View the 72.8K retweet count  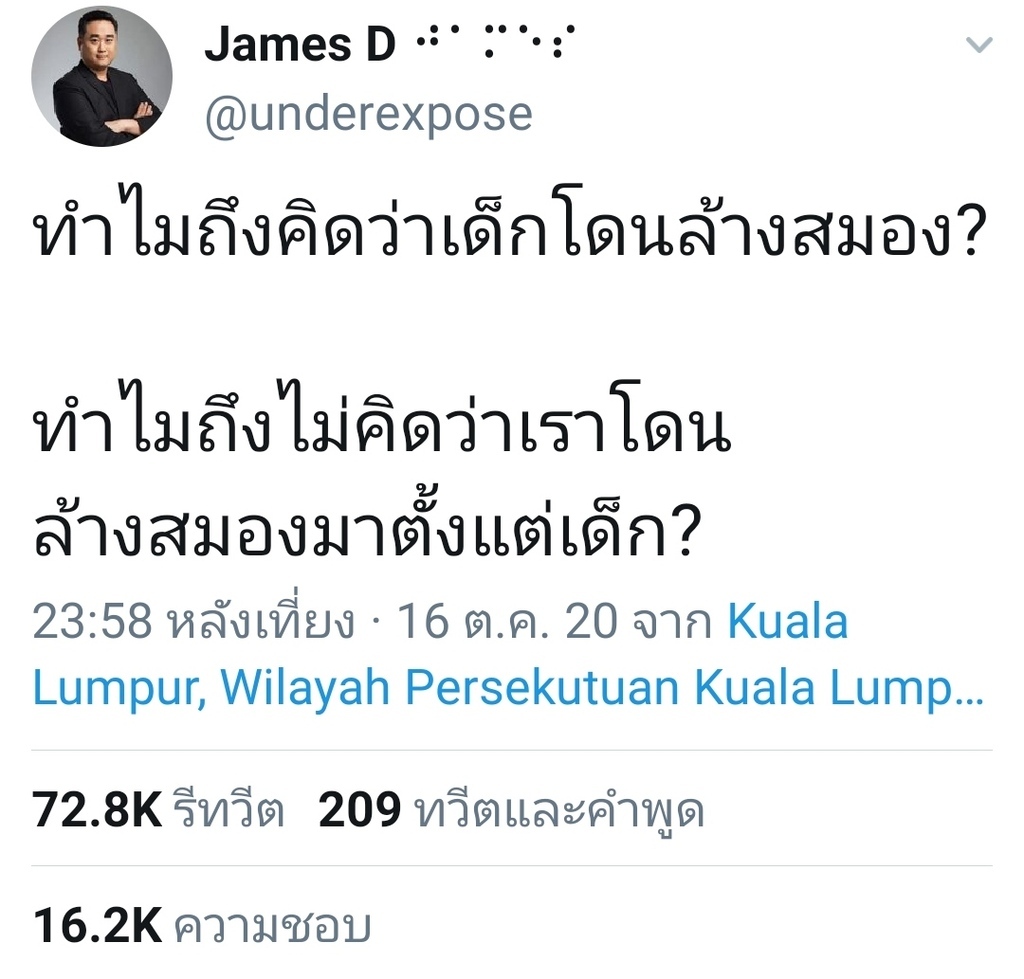tap(97, 810)
